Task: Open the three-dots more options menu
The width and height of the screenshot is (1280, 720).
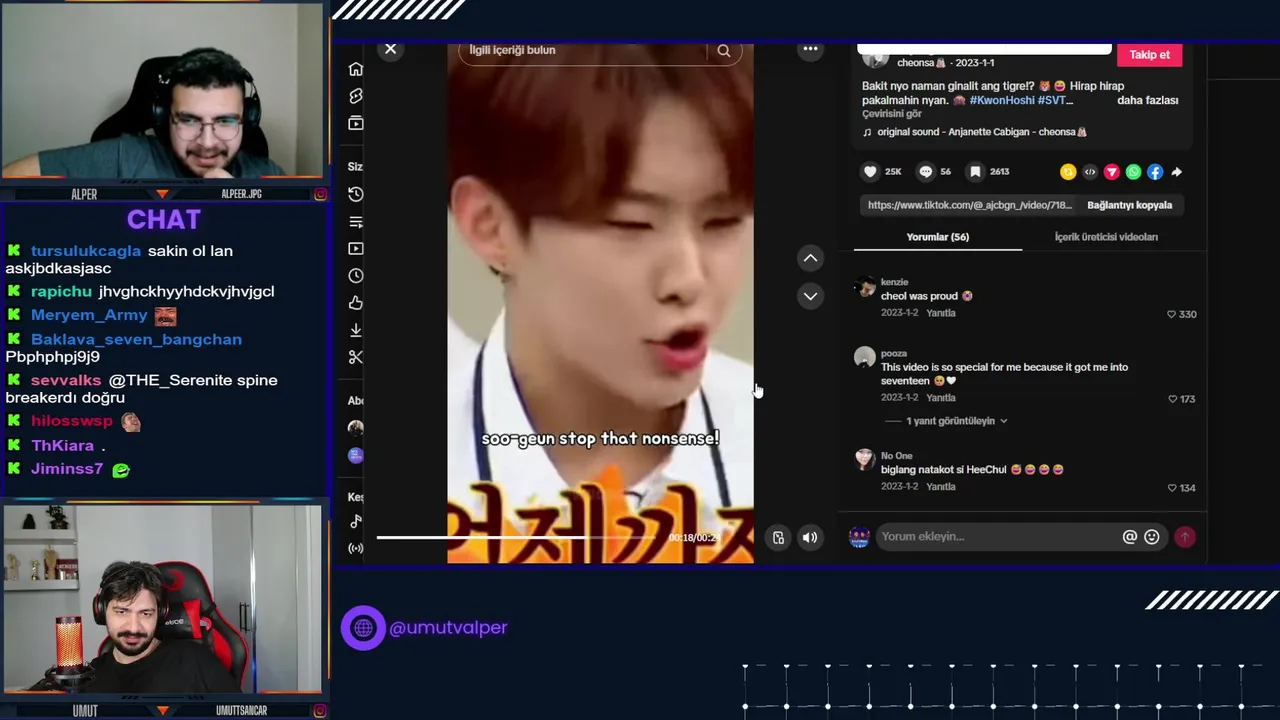Action: 810,49
